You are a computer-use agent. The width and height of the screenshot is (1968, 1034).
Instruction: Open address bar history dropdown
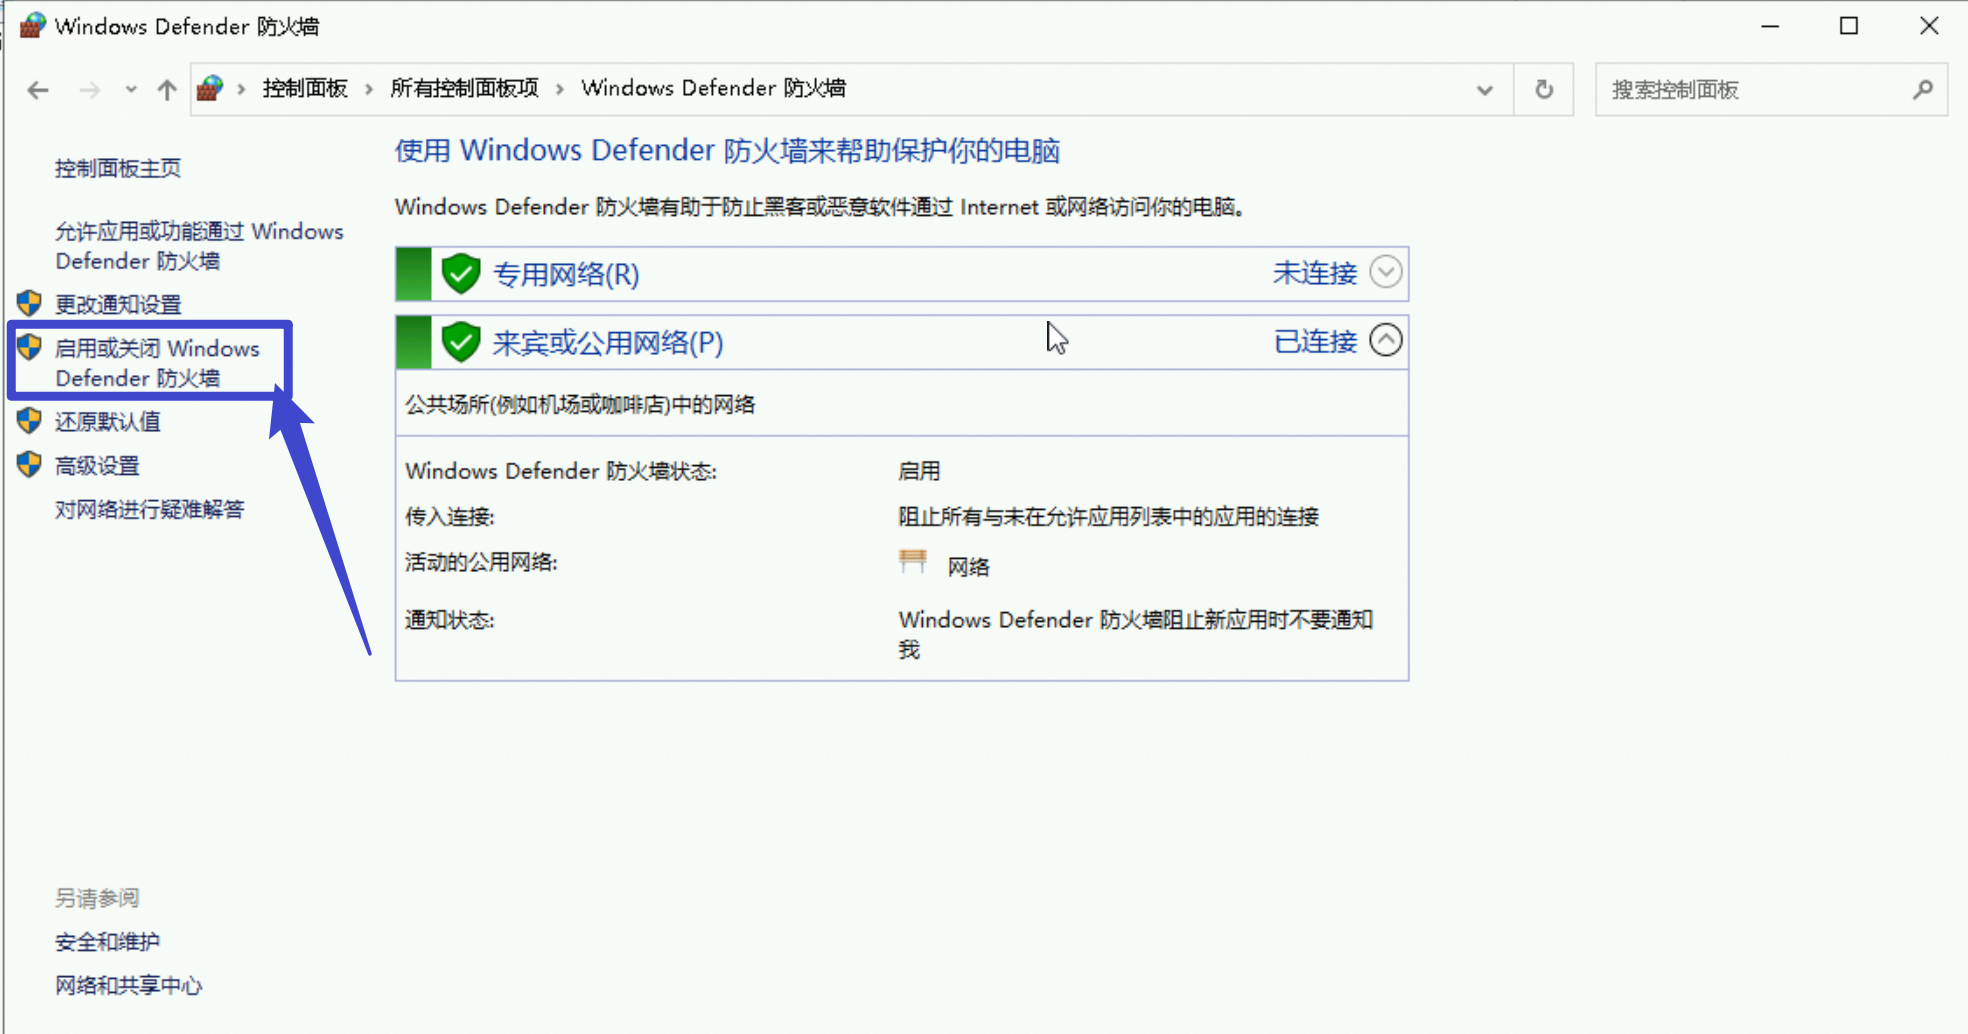(x=1485, y=90)
